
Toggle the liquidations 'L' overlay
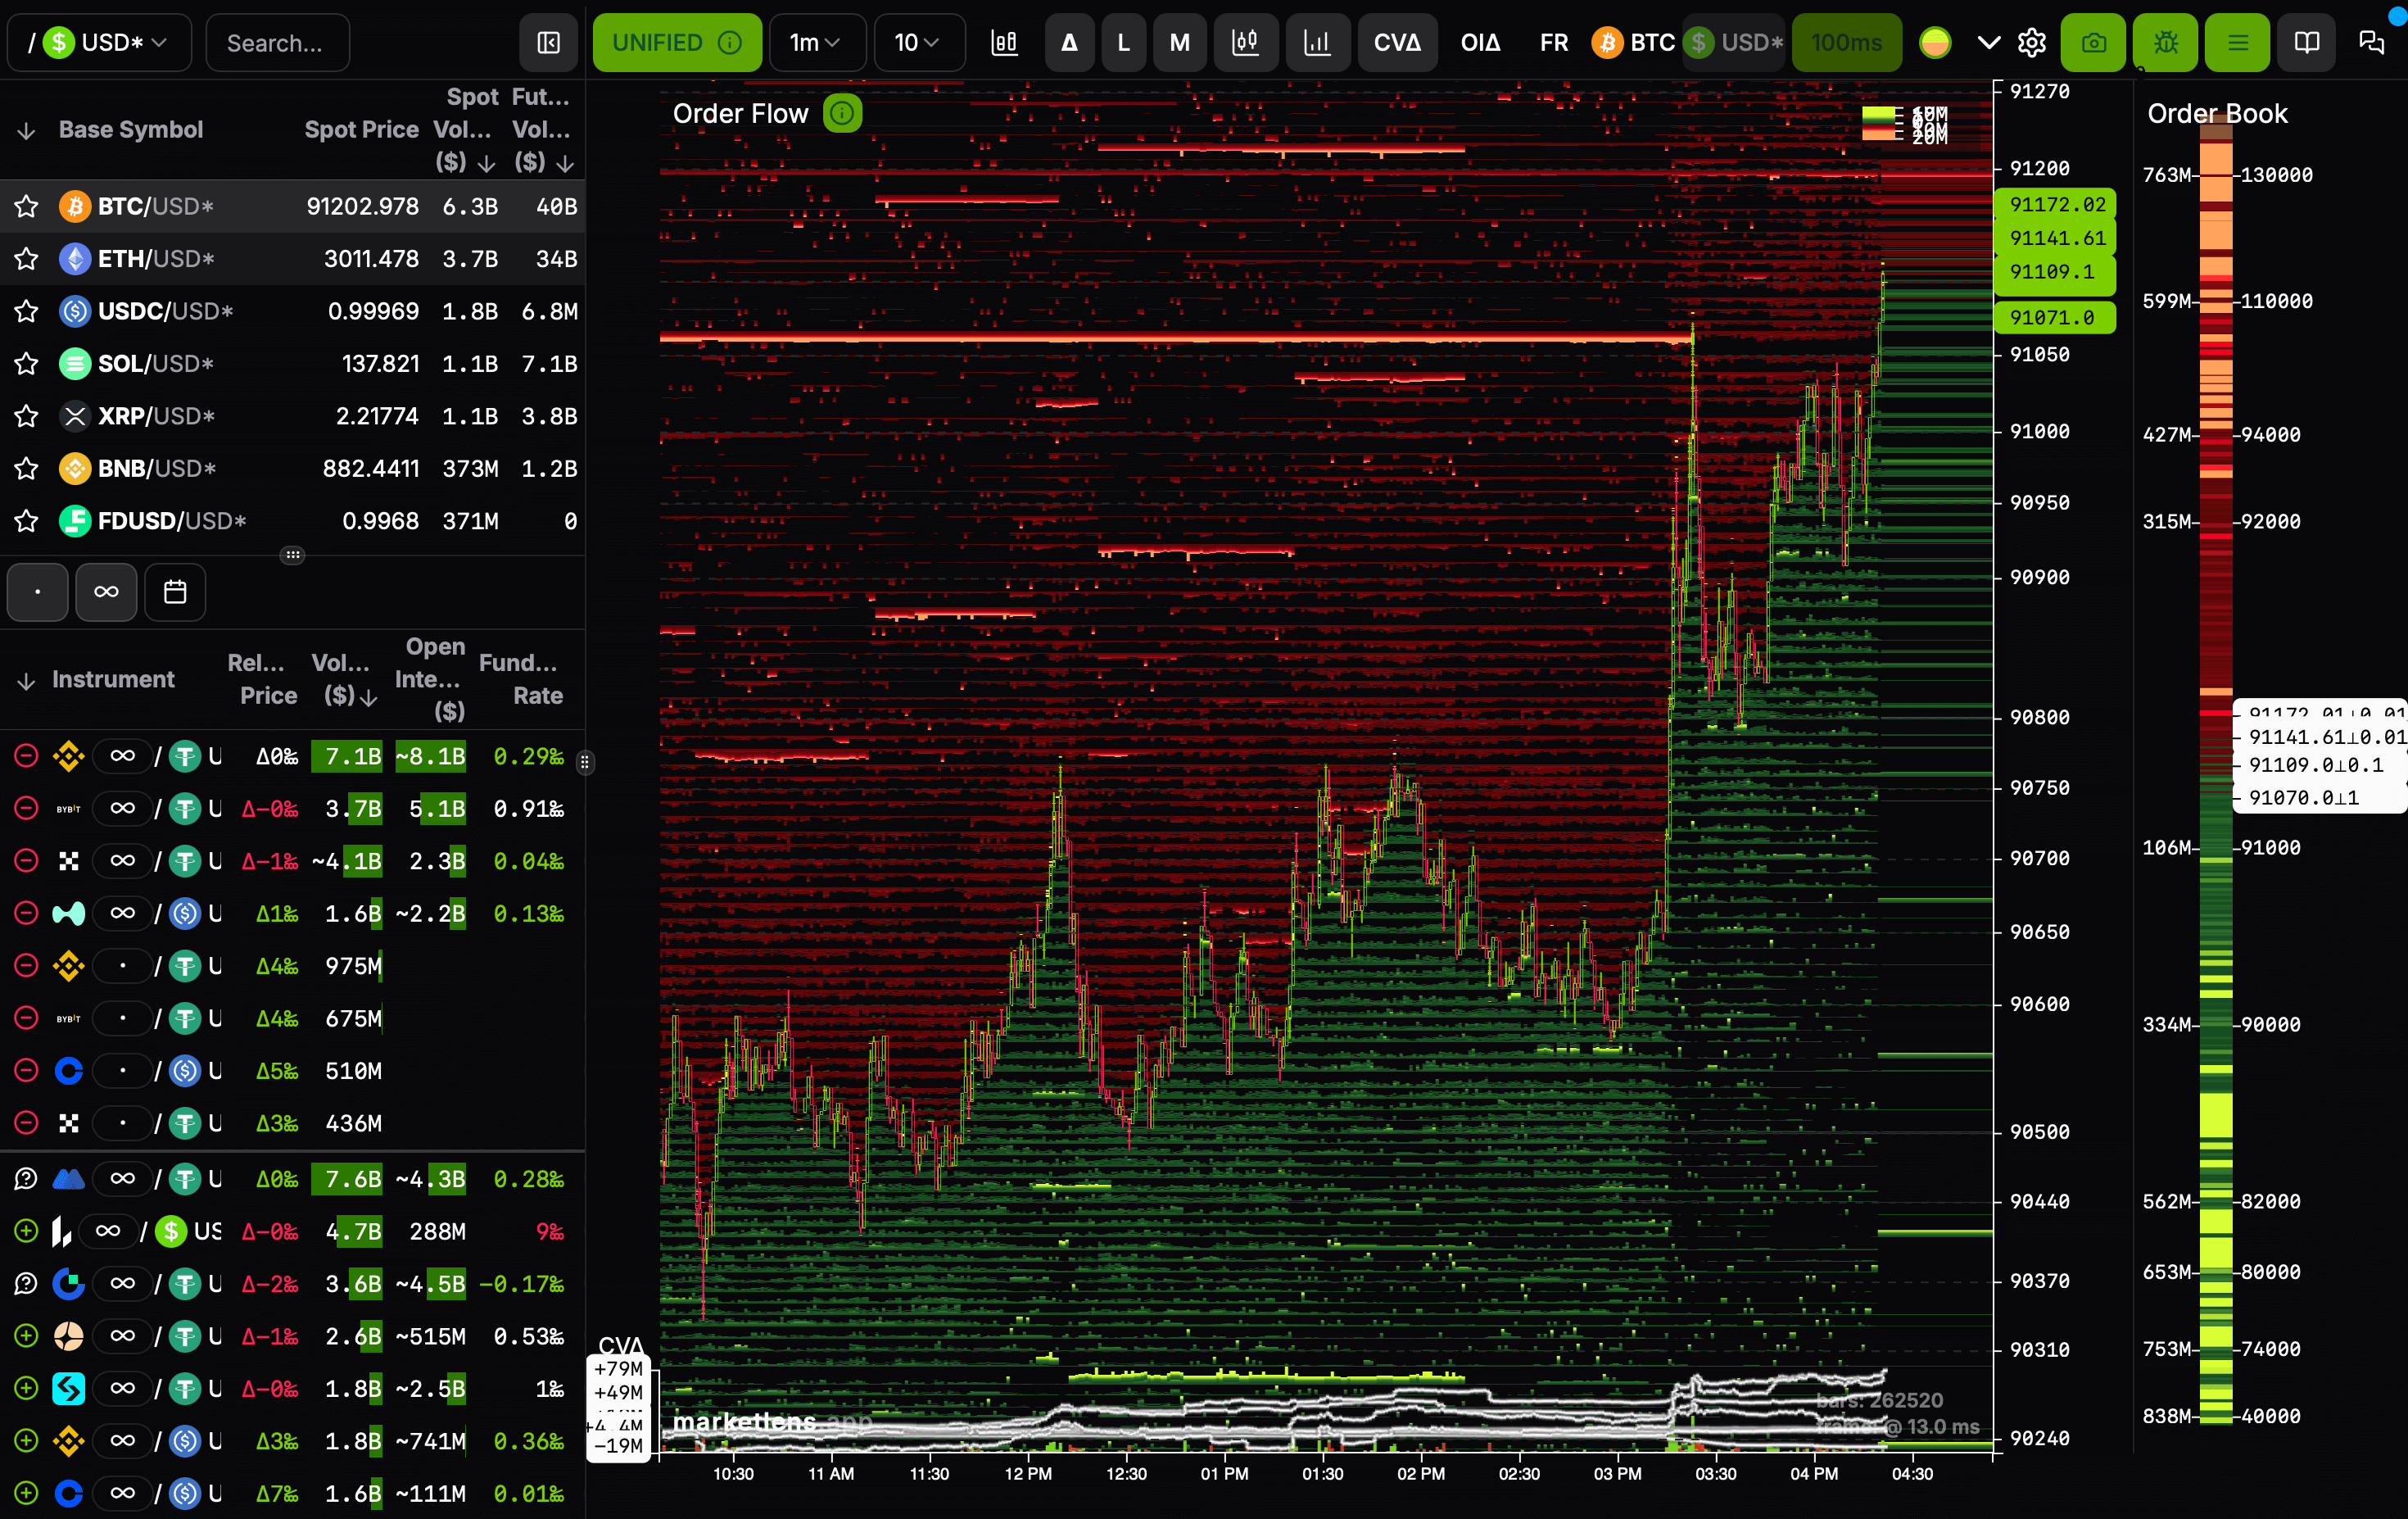coord(1123,42)
